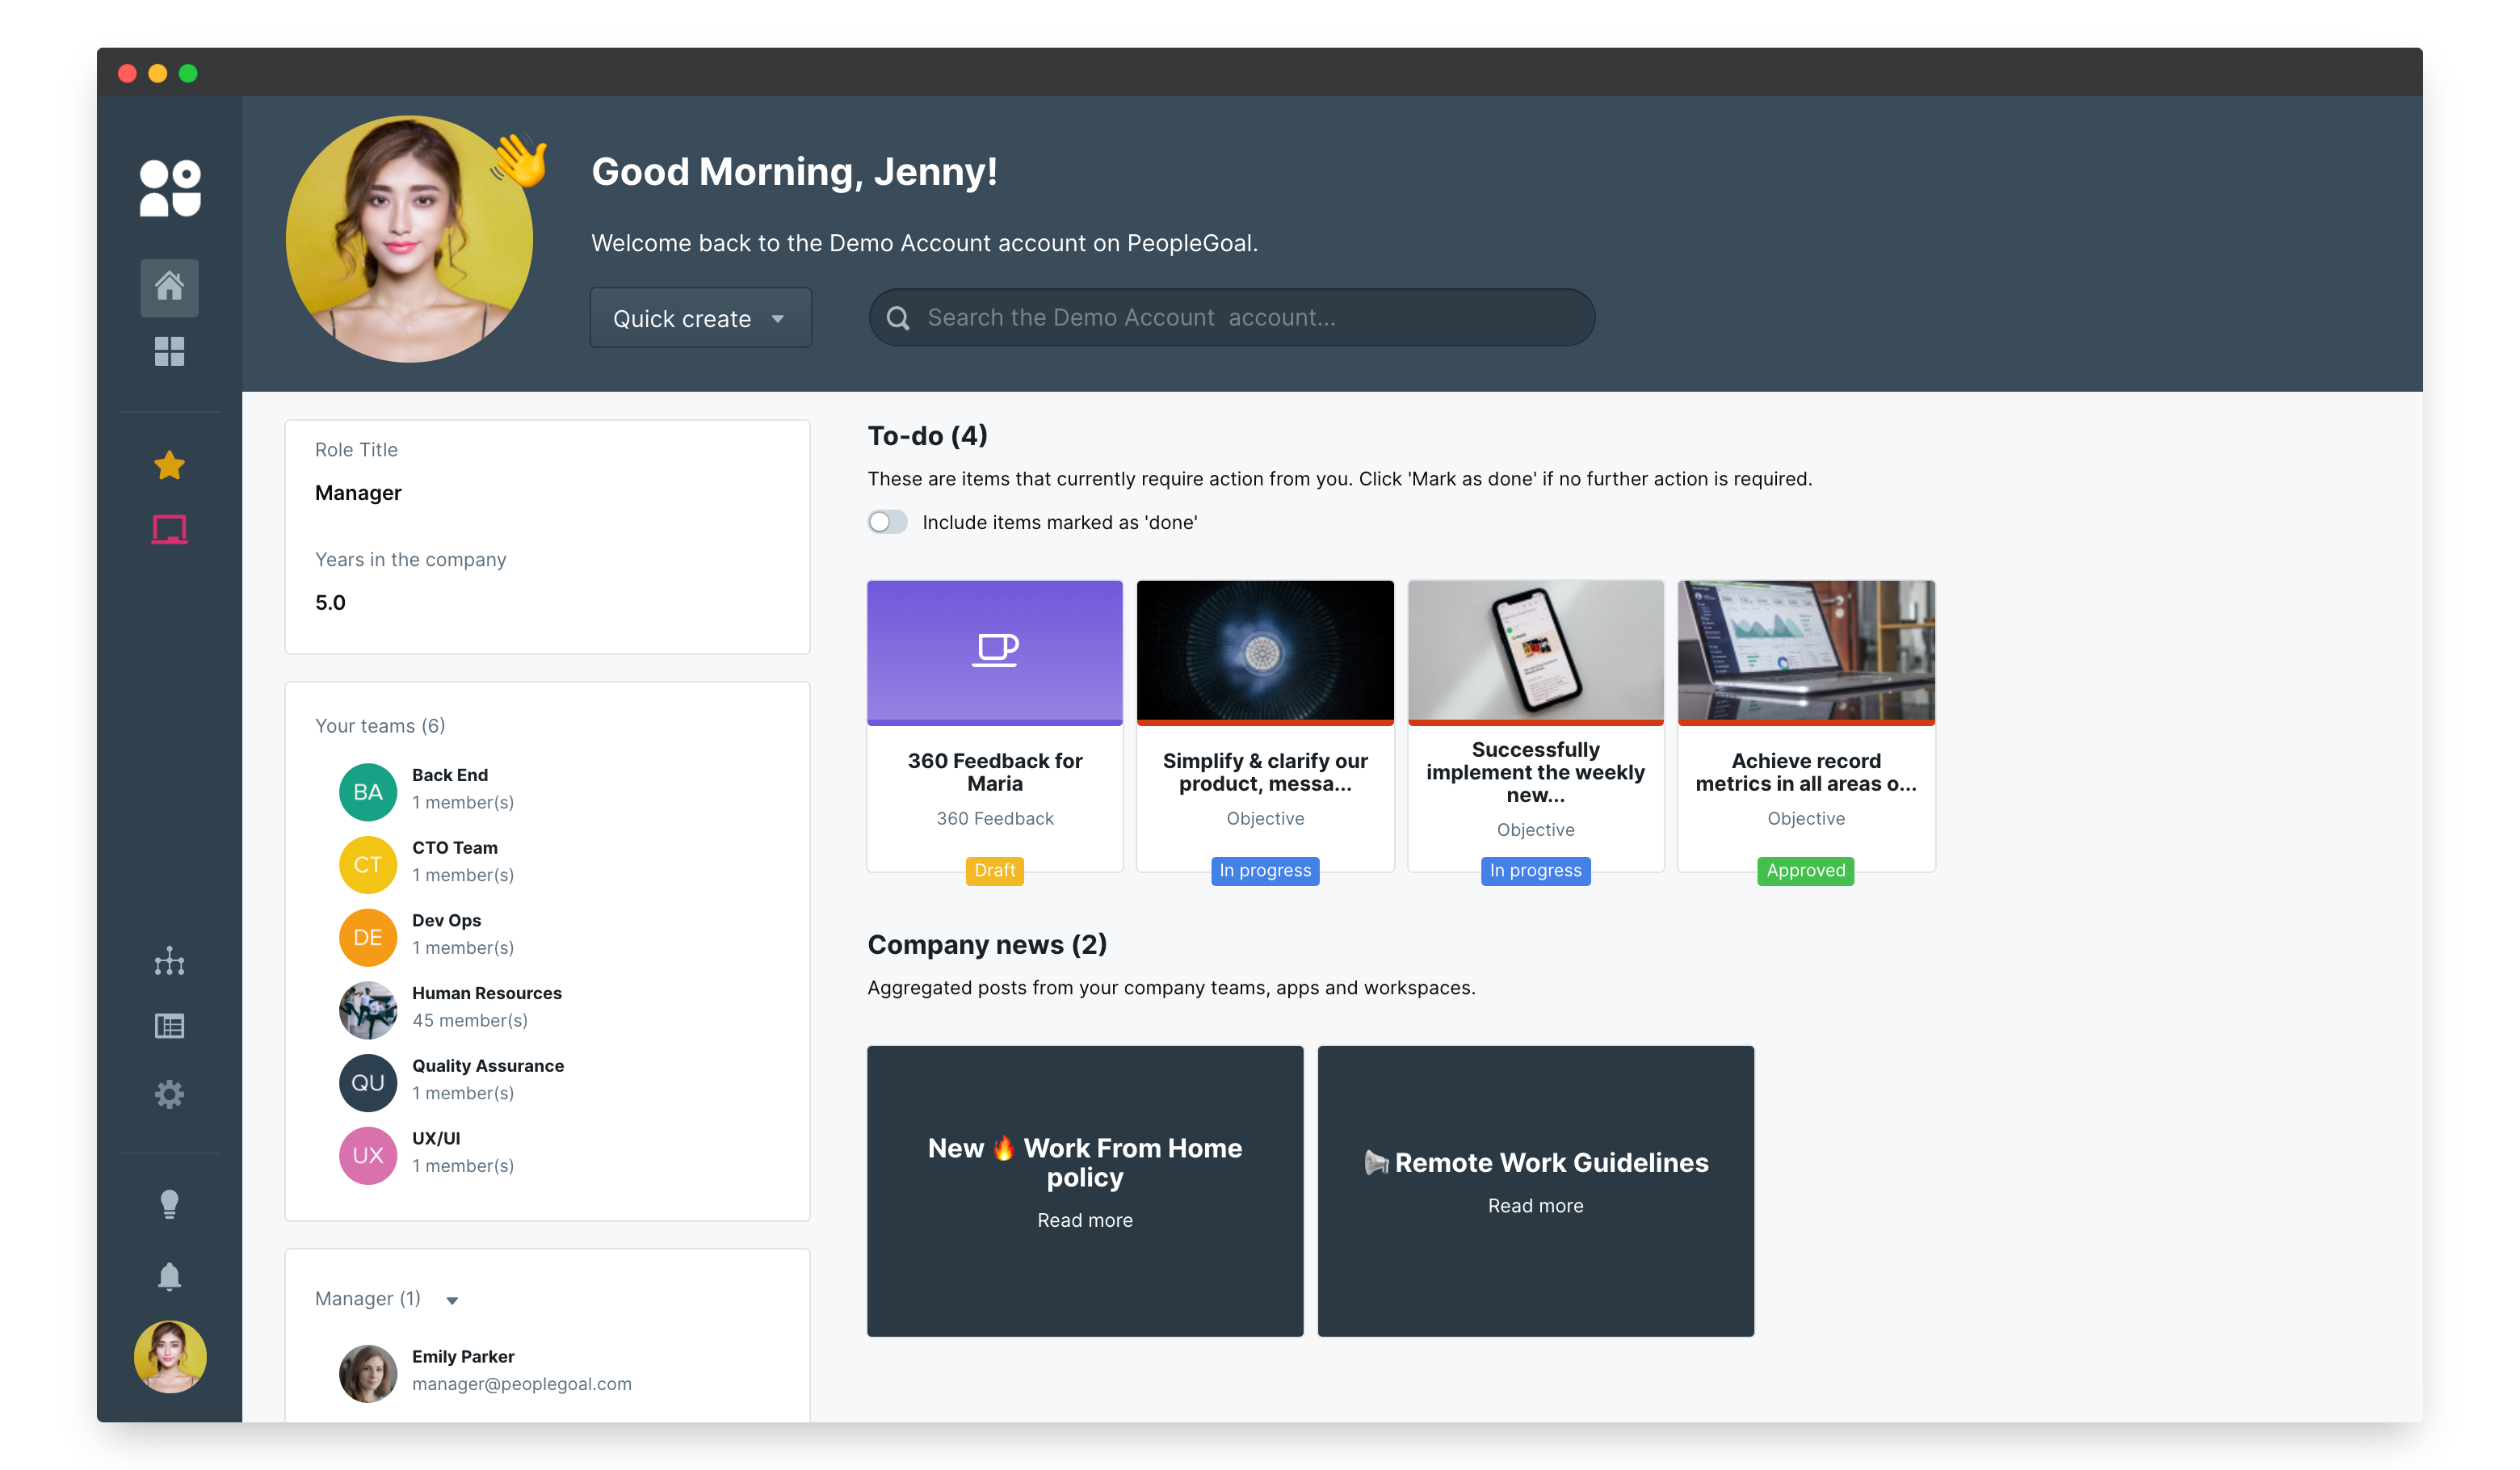Open the Back End team avatar
The height and width of the screenshot is (1470, 2520).
[368, 792]
